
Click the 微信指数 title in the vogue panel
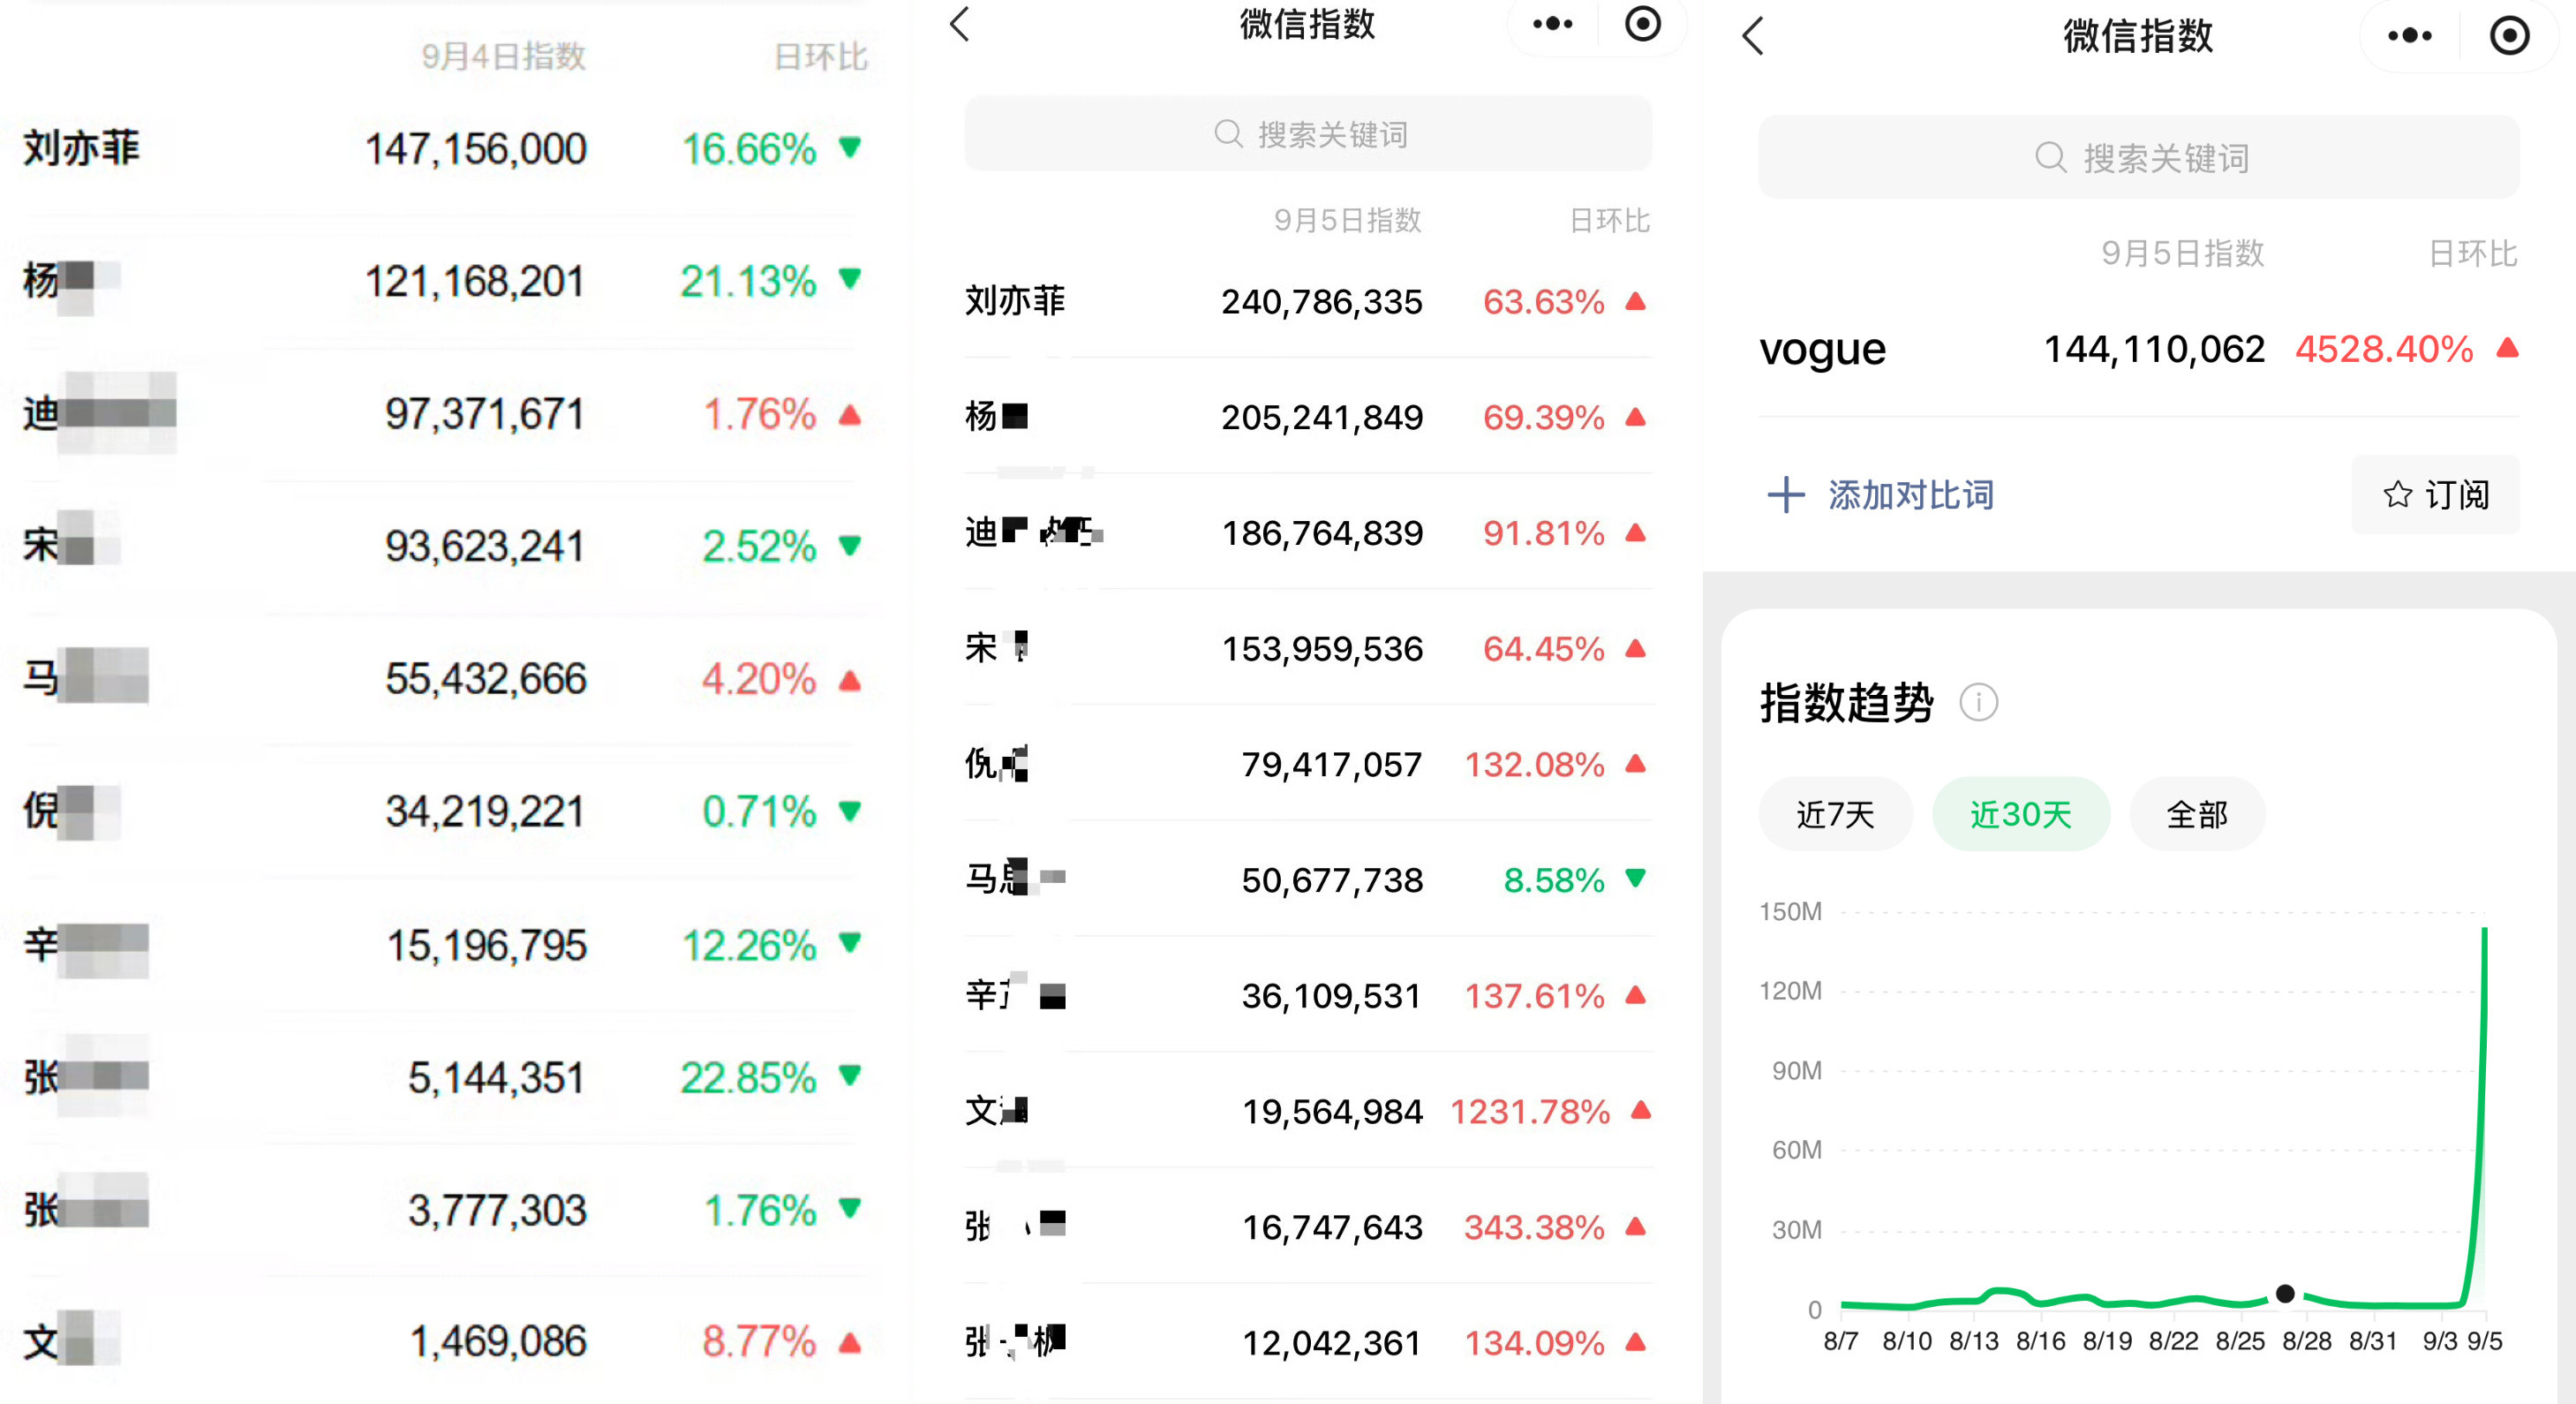coord(2138,36)
